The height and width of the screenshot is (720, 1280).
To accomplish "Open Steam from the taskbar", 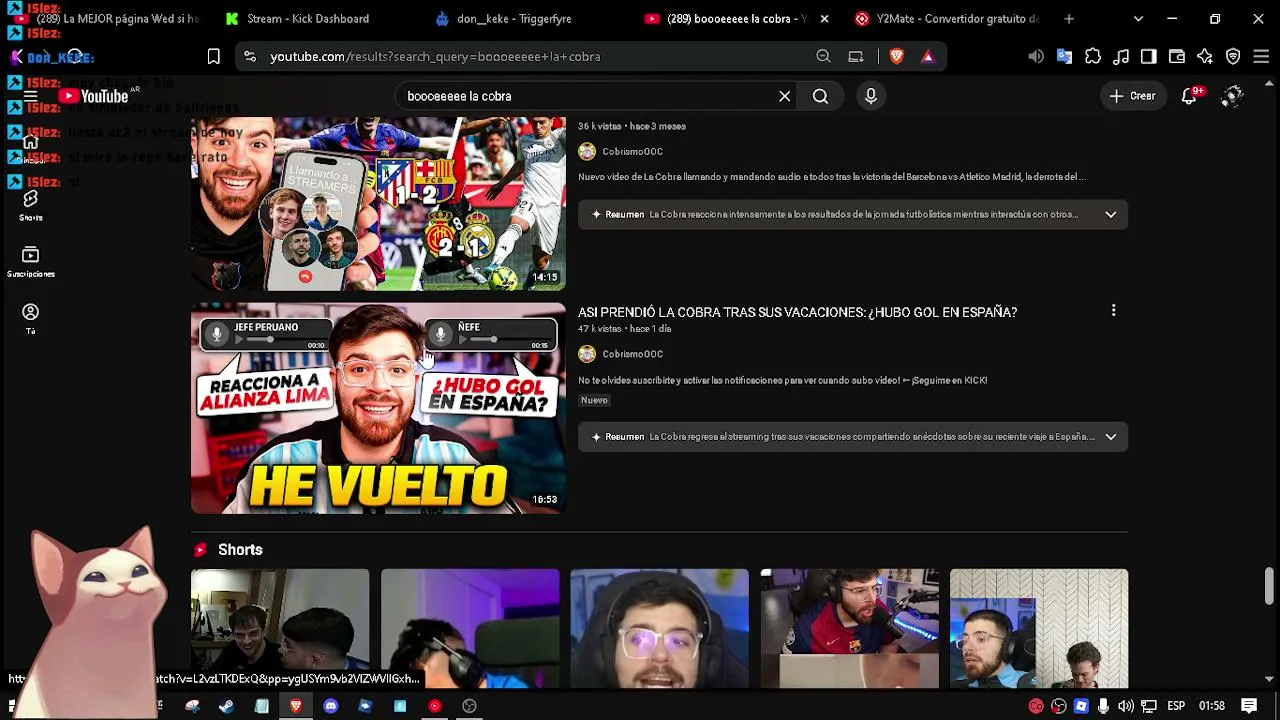I will [x=227, y=706].
